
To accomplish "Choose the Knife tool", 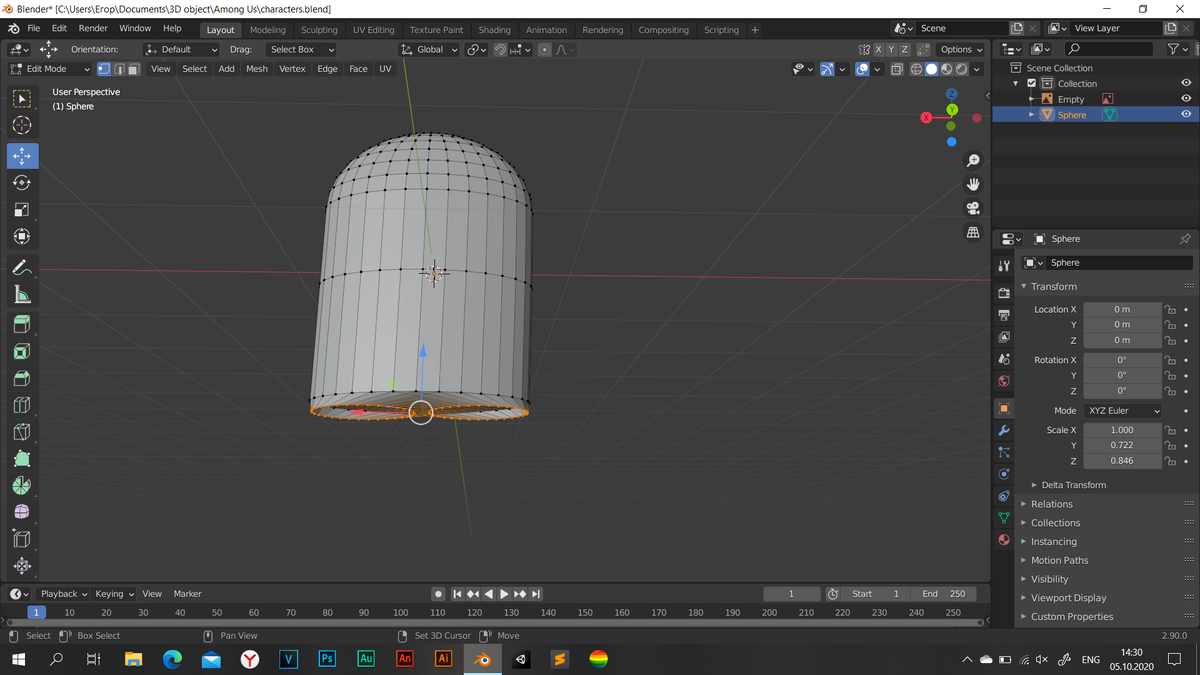I will (x=22, y=432).
